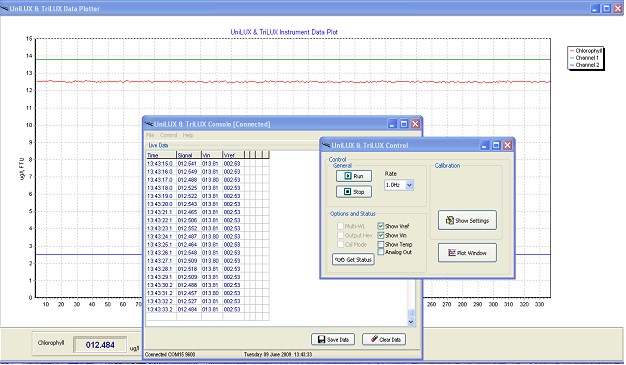
Task: Select the signal cell 012.518
Action: coord(188,269)
